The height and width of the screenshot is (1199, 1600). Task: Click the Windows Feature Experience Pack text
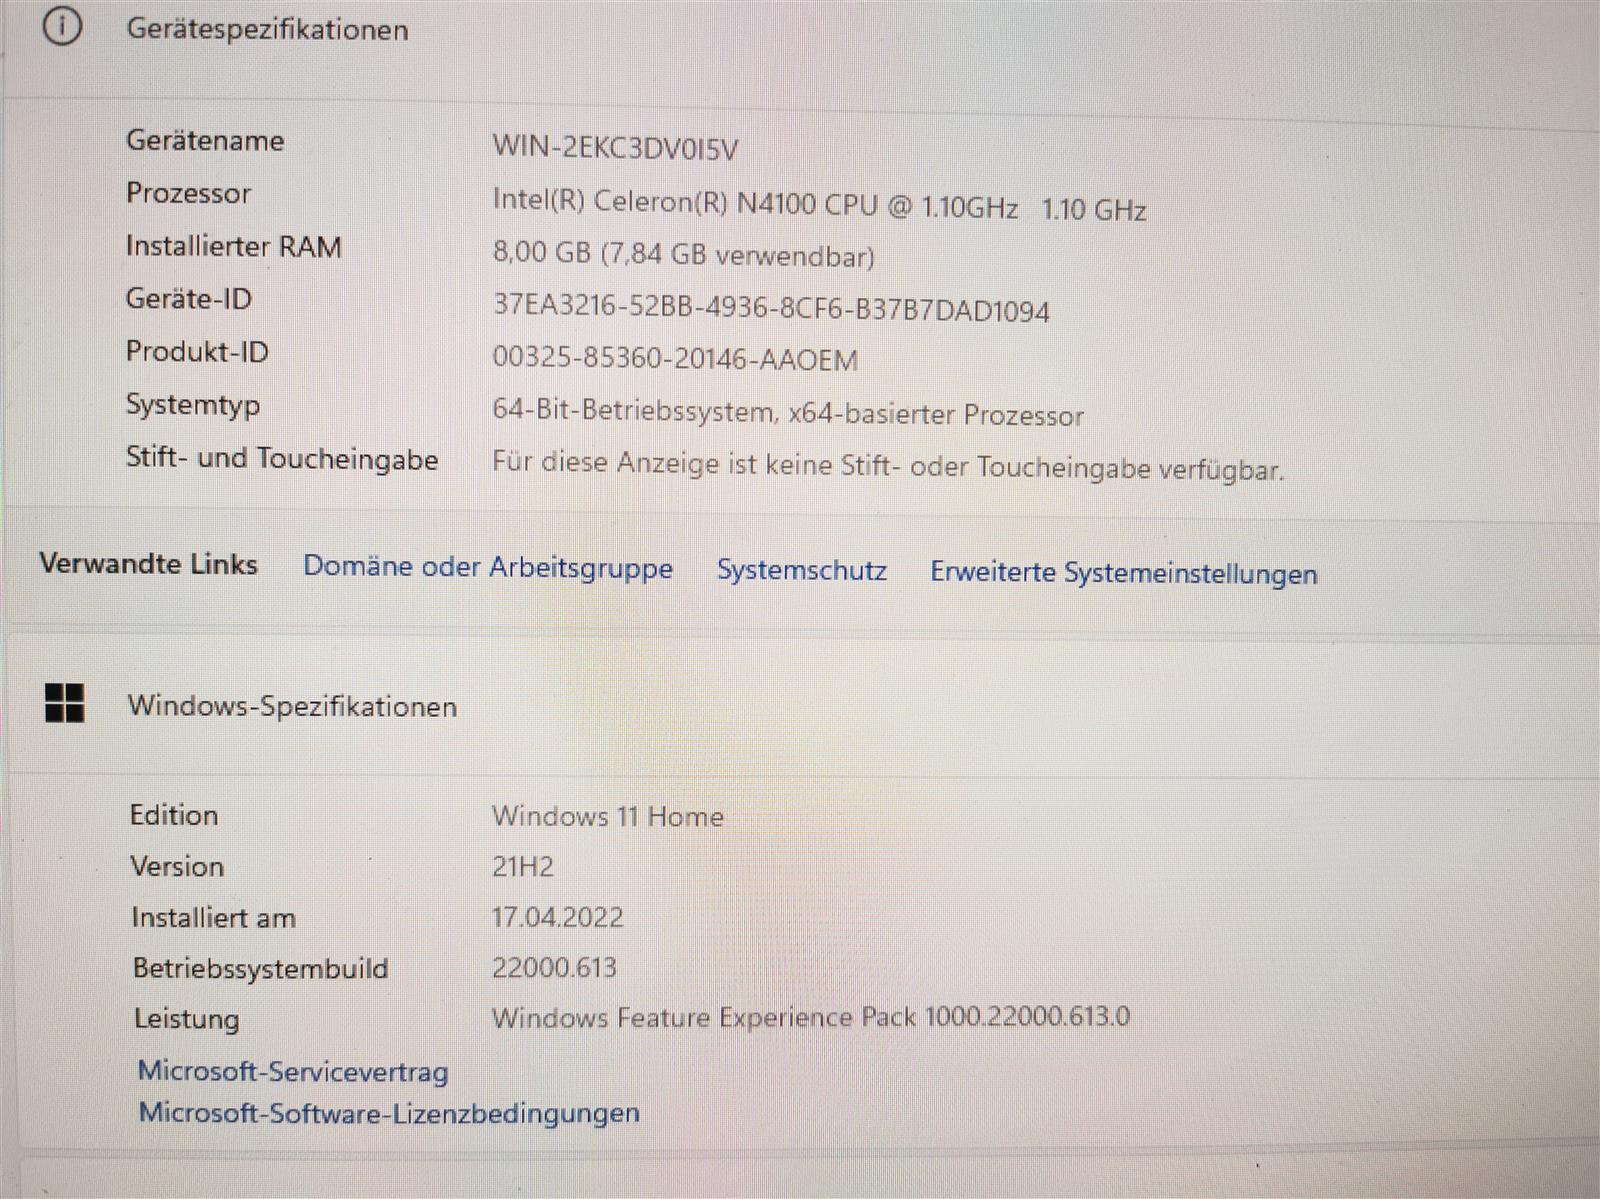click(x=810, y=1017)
